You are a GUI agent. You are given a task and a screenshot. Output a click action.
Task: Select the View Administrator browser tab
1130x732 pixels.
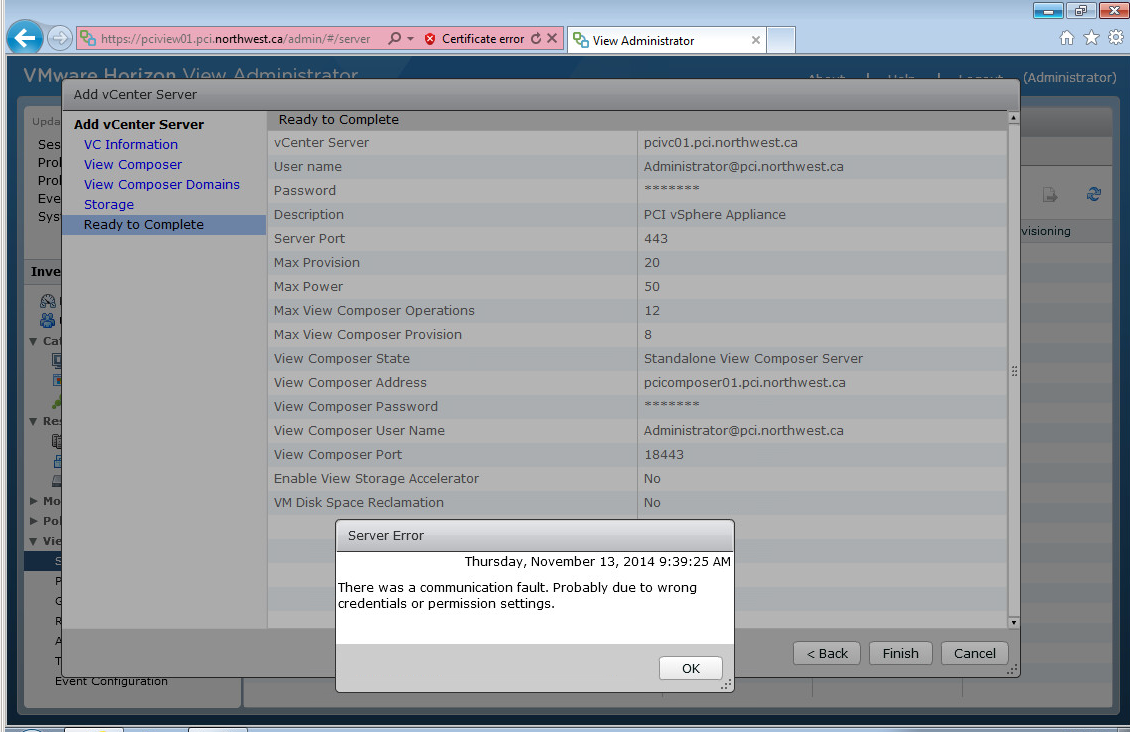pyautogui.click(x=666, y=40)
